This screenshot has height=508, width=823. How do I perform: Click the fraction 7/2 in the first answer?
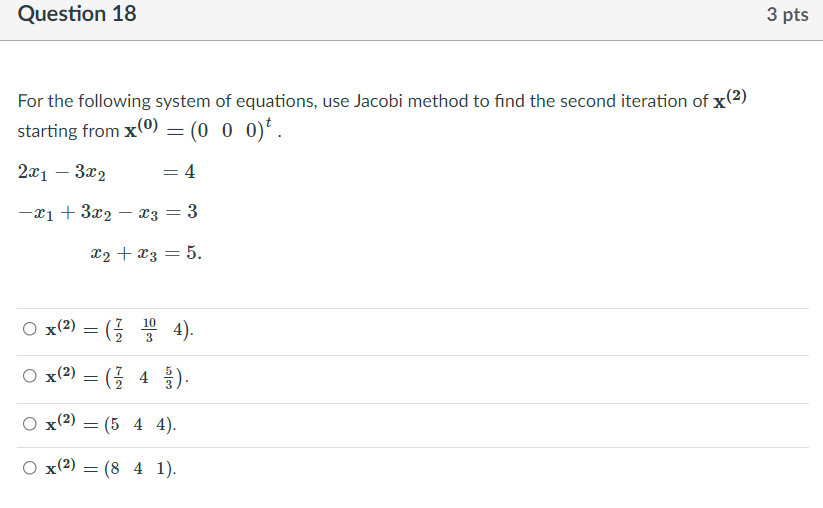point(119,330)
